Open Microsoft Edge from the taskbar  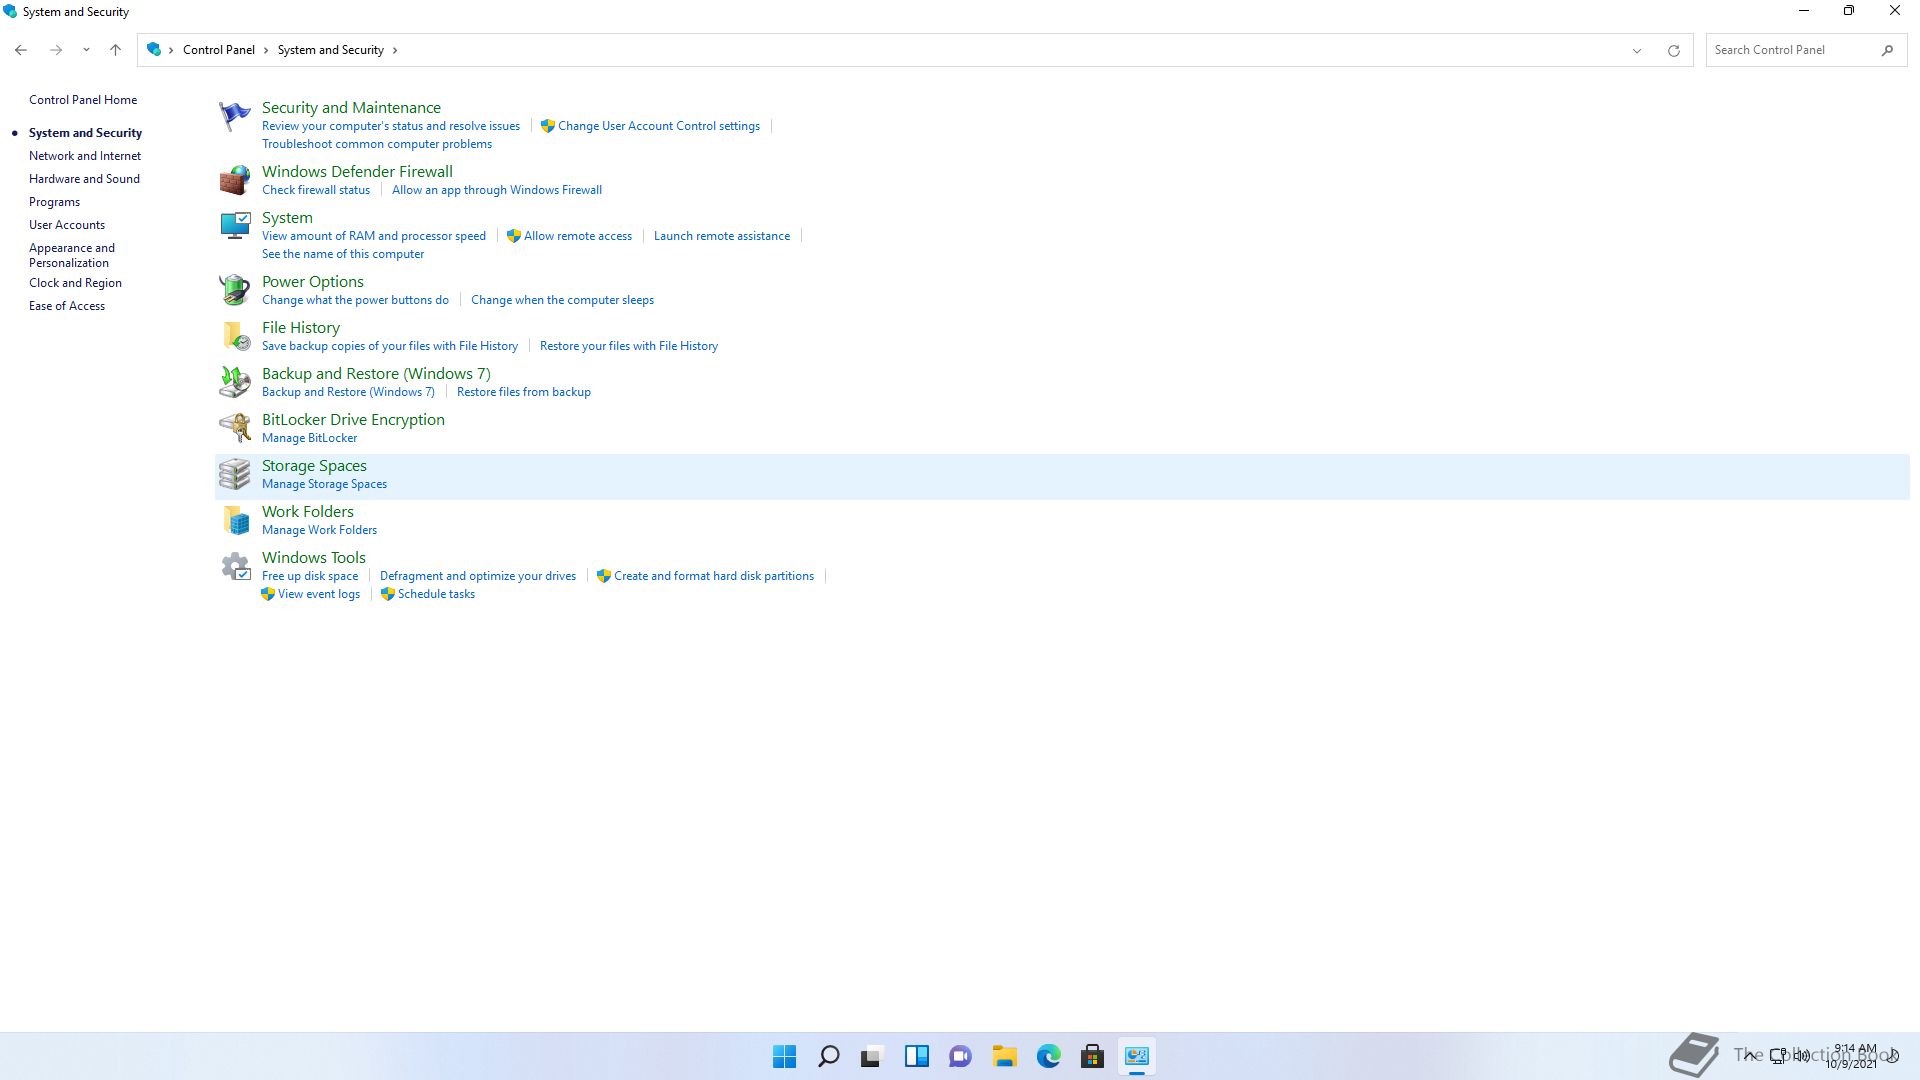click(1048, 1056)
